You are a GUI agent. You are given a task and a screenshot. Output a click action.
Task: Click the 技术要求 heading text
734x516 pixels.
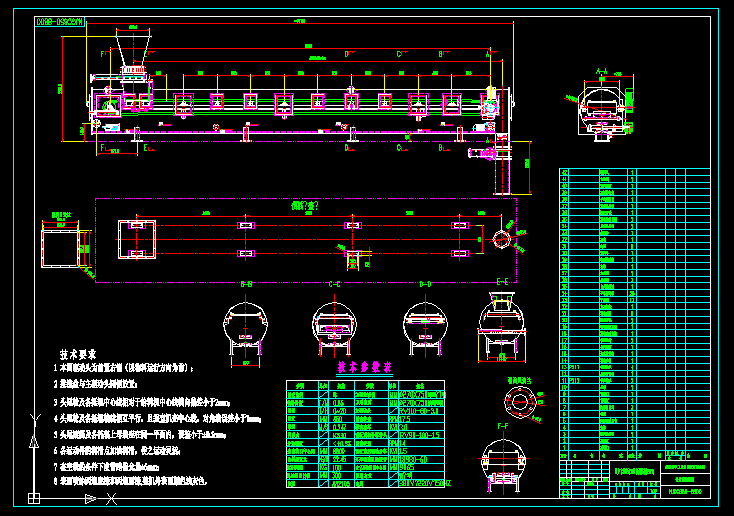point(77,354)
